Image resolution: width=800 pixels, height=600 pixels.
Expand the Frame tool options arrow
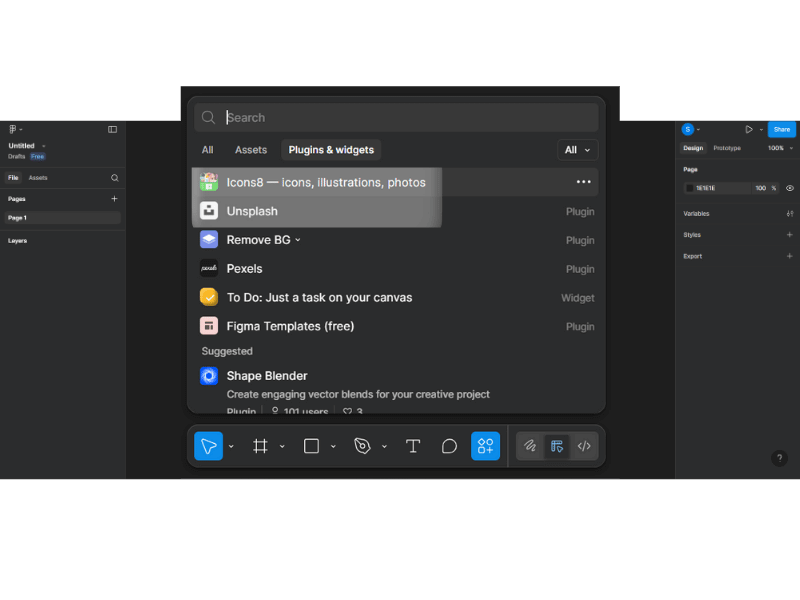282,446
